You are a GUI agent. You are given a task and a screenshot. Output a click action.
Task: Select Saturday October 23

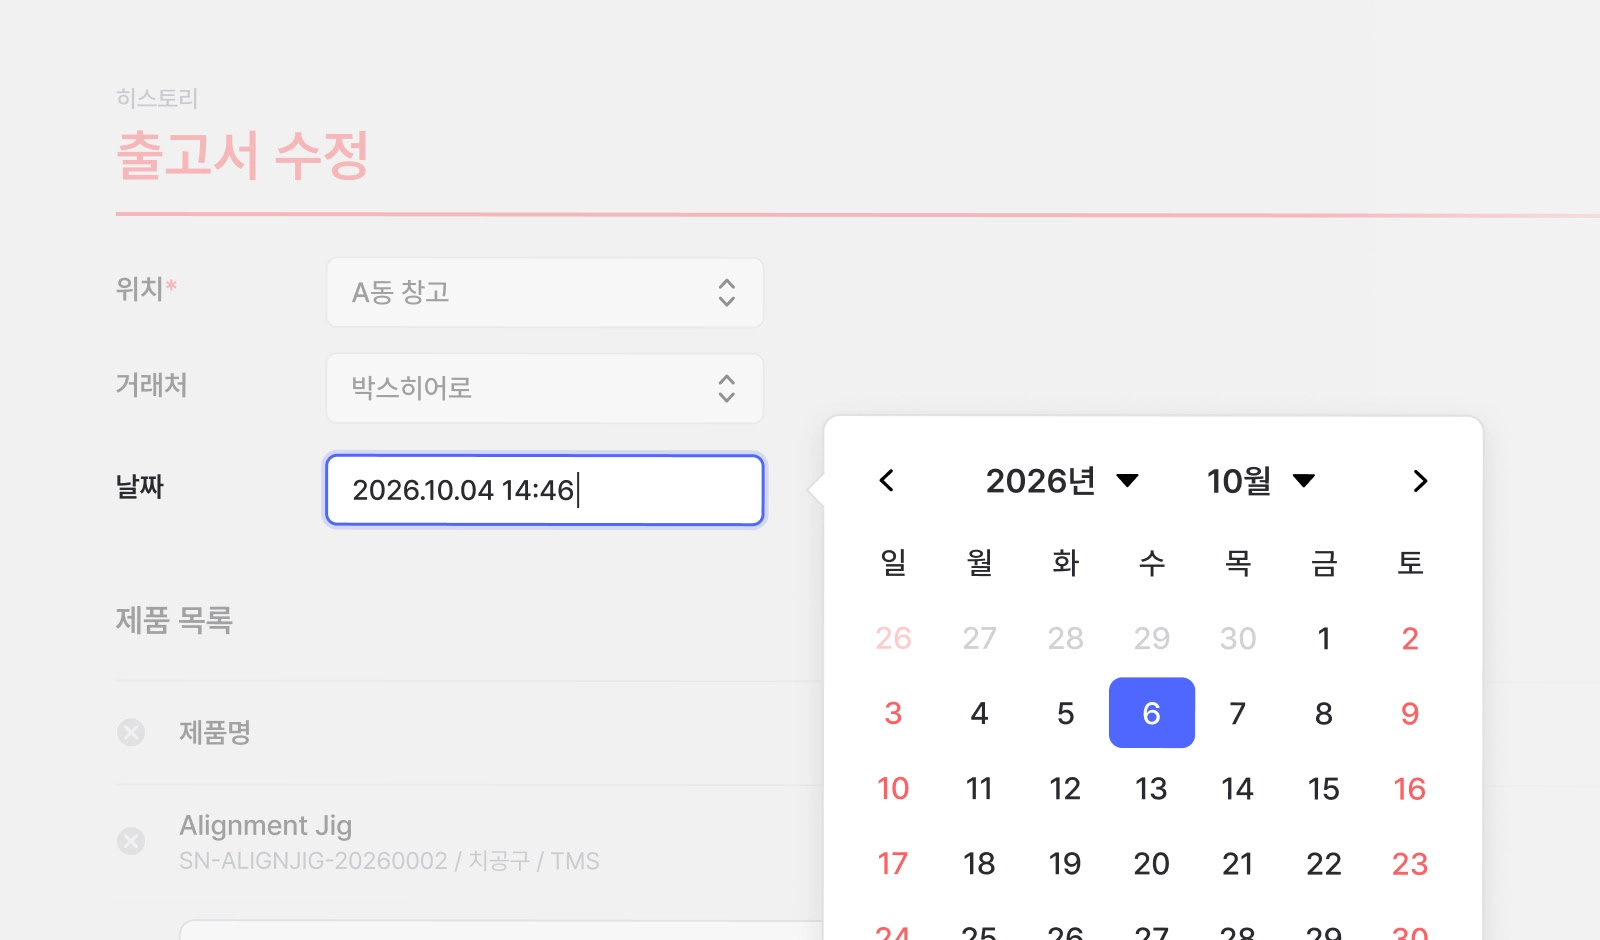(1410, 864)
